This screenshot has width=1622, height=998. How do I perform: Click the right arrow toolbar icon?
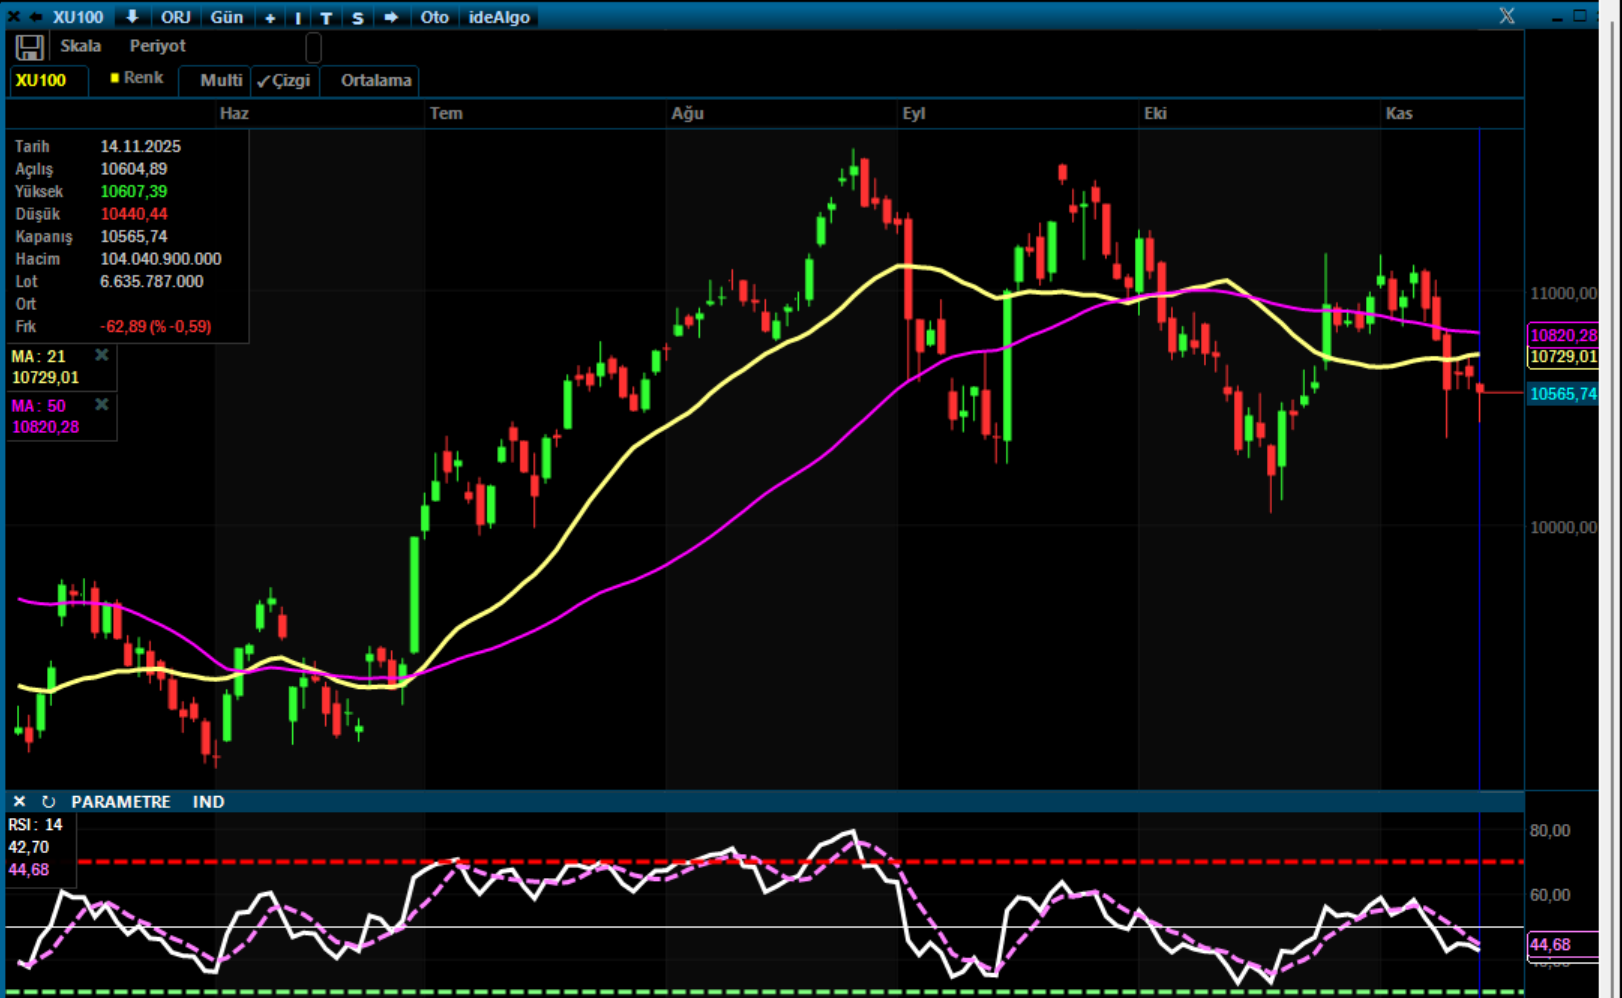pyautogui.click(x=391, y=17)
